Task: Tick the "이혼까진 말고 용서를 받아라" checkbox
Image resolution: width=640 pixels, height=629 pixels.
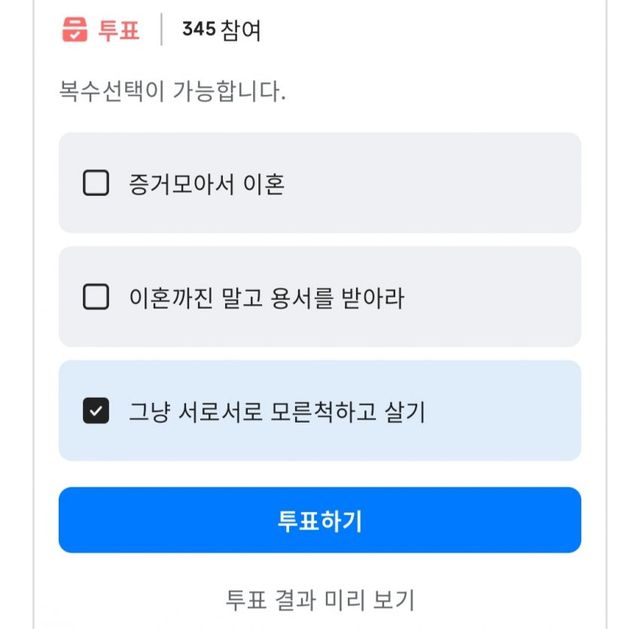Action: coord(96,297)
